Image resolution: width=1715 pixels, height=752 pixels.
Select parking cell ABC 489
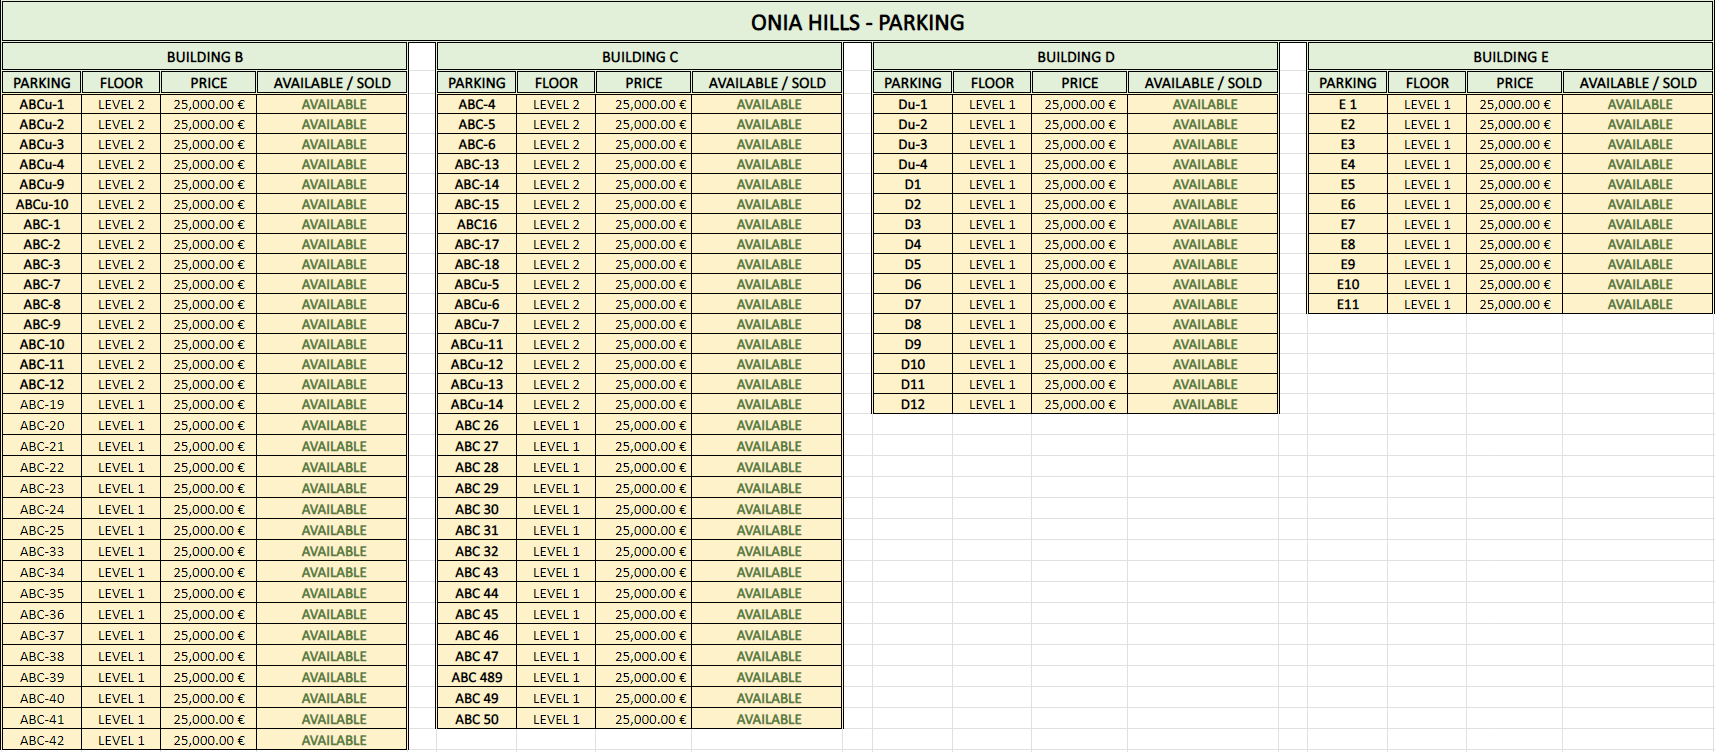click(477, 677)
